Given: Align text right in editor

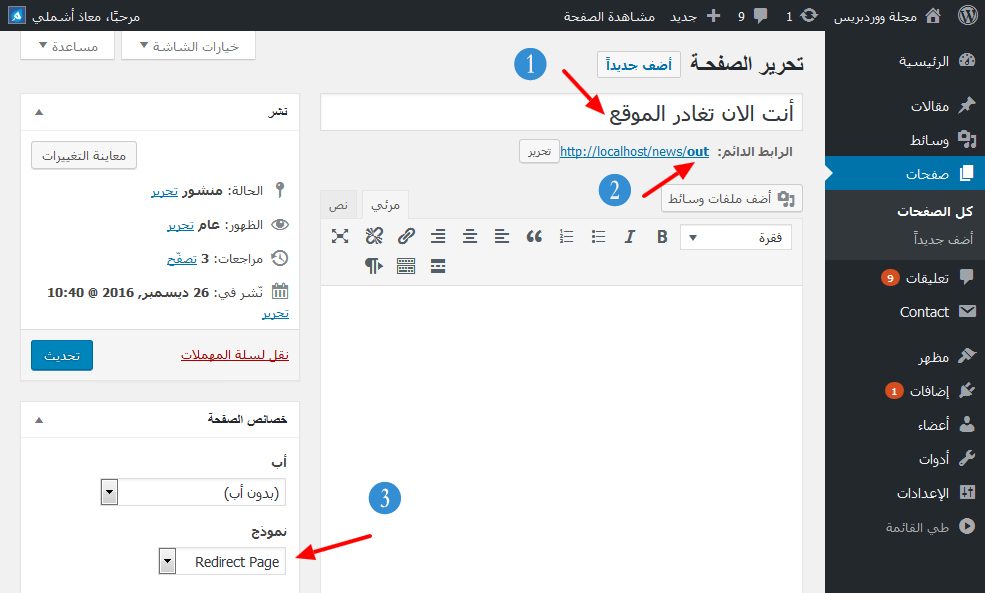Looking at the screenshot, I should pyautogui.click(x=438, y=237).
